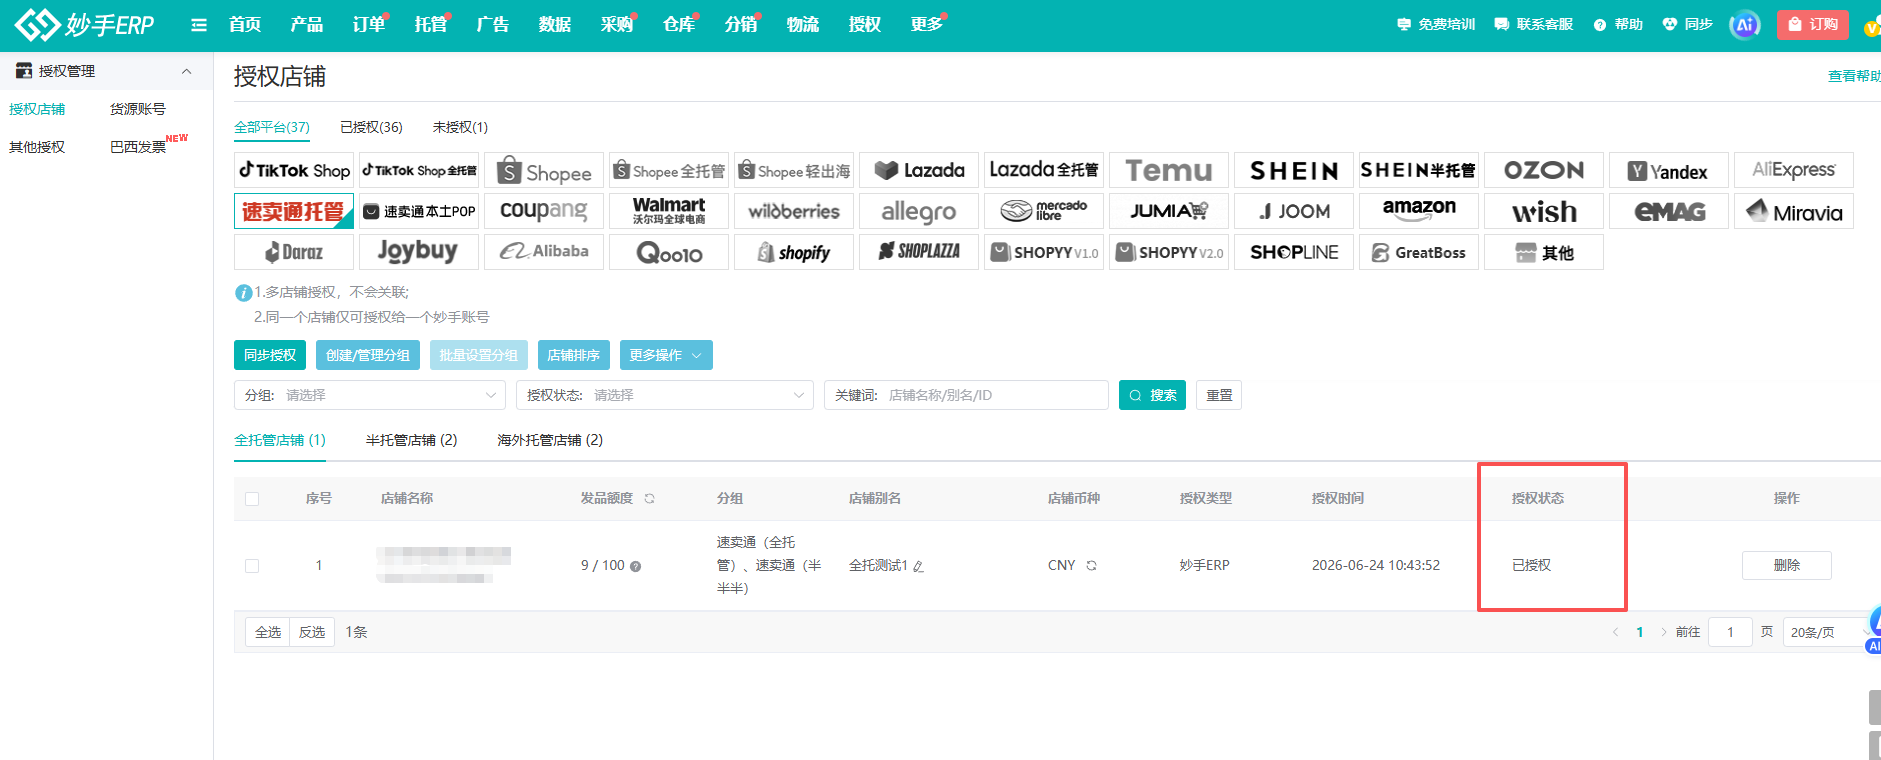Screen dimensions: 1881x760
Task: Toggle the hamburger menu icon
Action: click(199, 25)
